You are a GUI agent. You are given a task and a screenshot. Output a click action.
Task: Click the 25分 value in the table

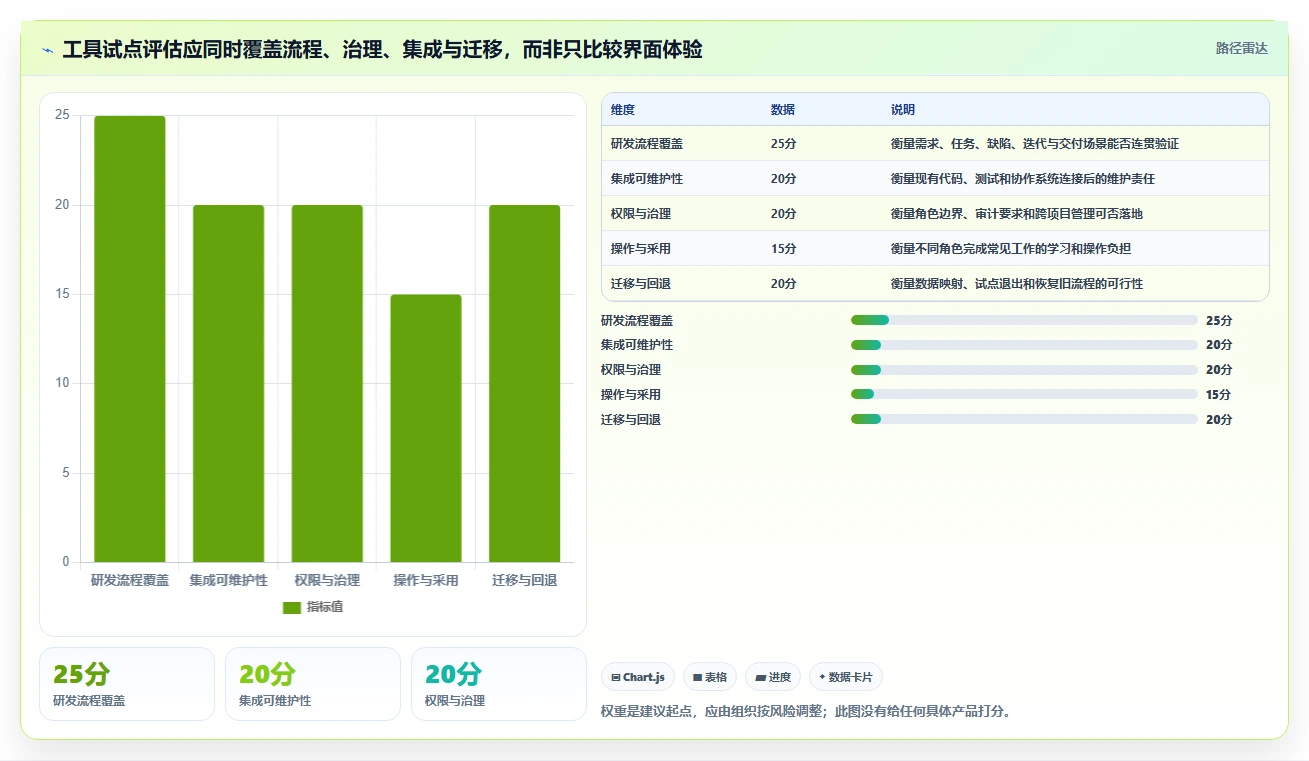point(784,144)
